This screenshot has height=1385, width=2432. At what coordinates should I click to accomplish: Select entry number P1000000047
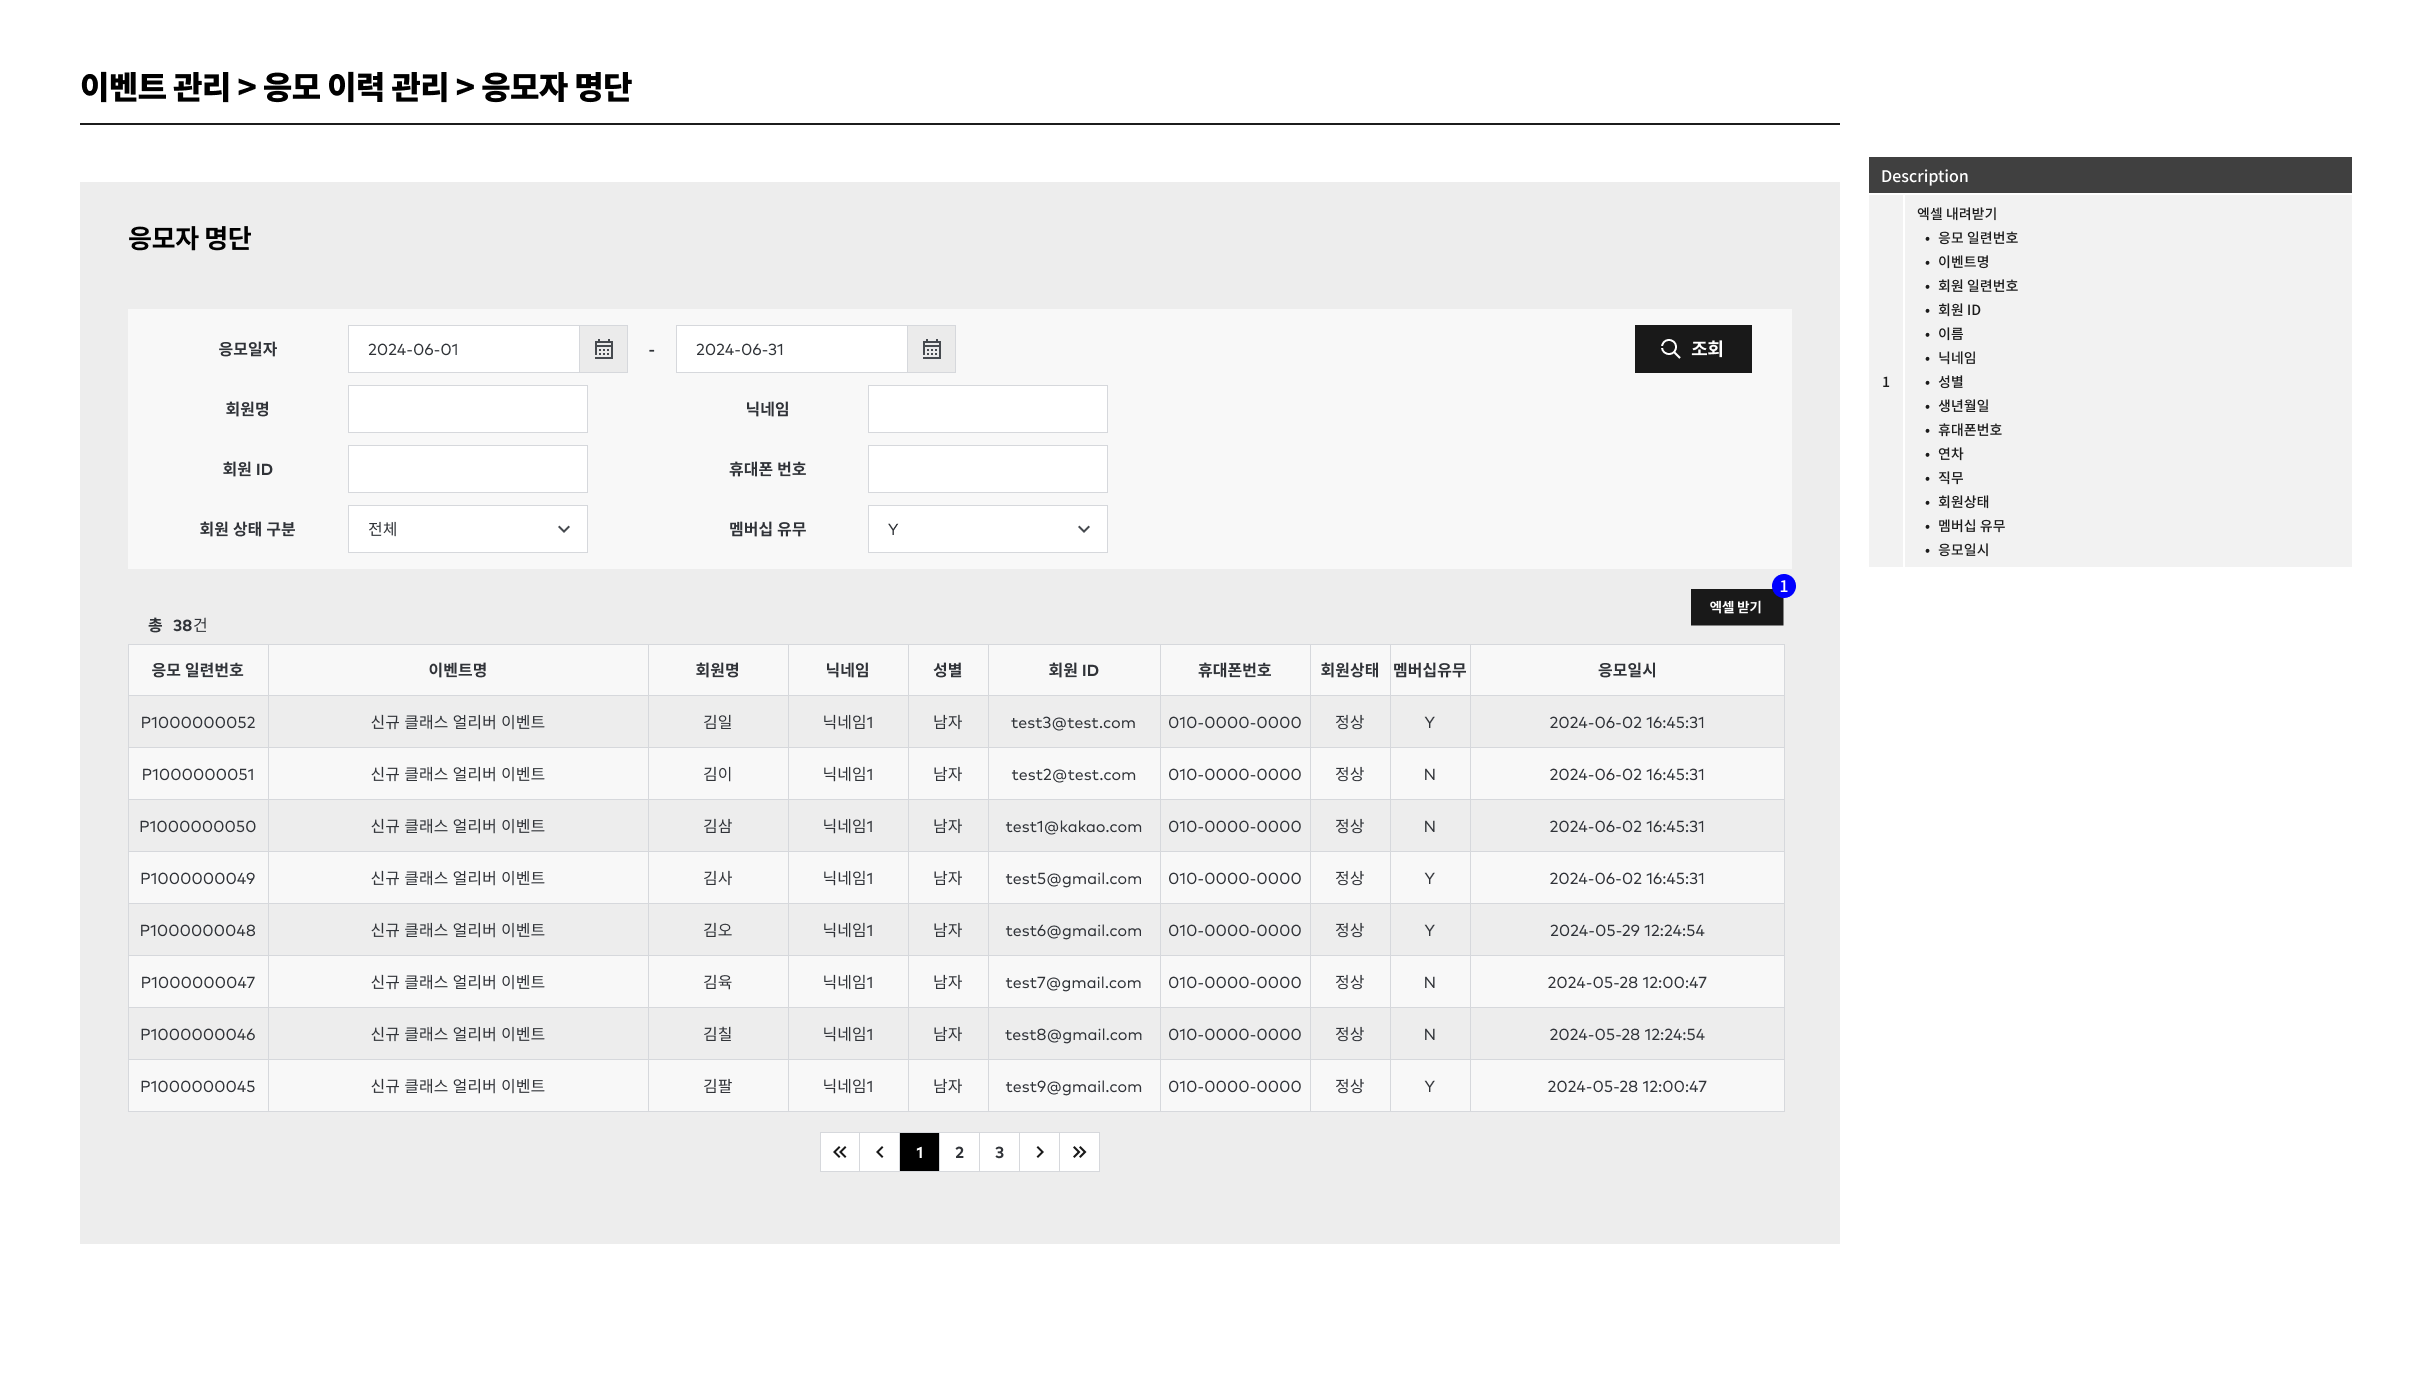(x=198, y=982)
